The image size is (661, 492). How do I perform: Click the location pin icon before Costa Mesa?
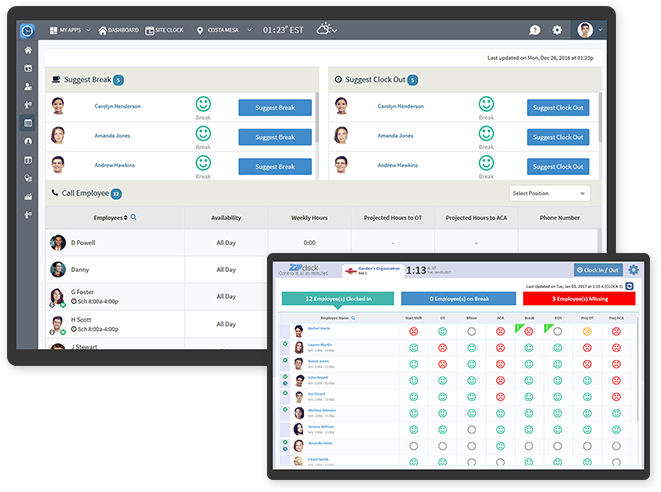click(x=200, y=30)
